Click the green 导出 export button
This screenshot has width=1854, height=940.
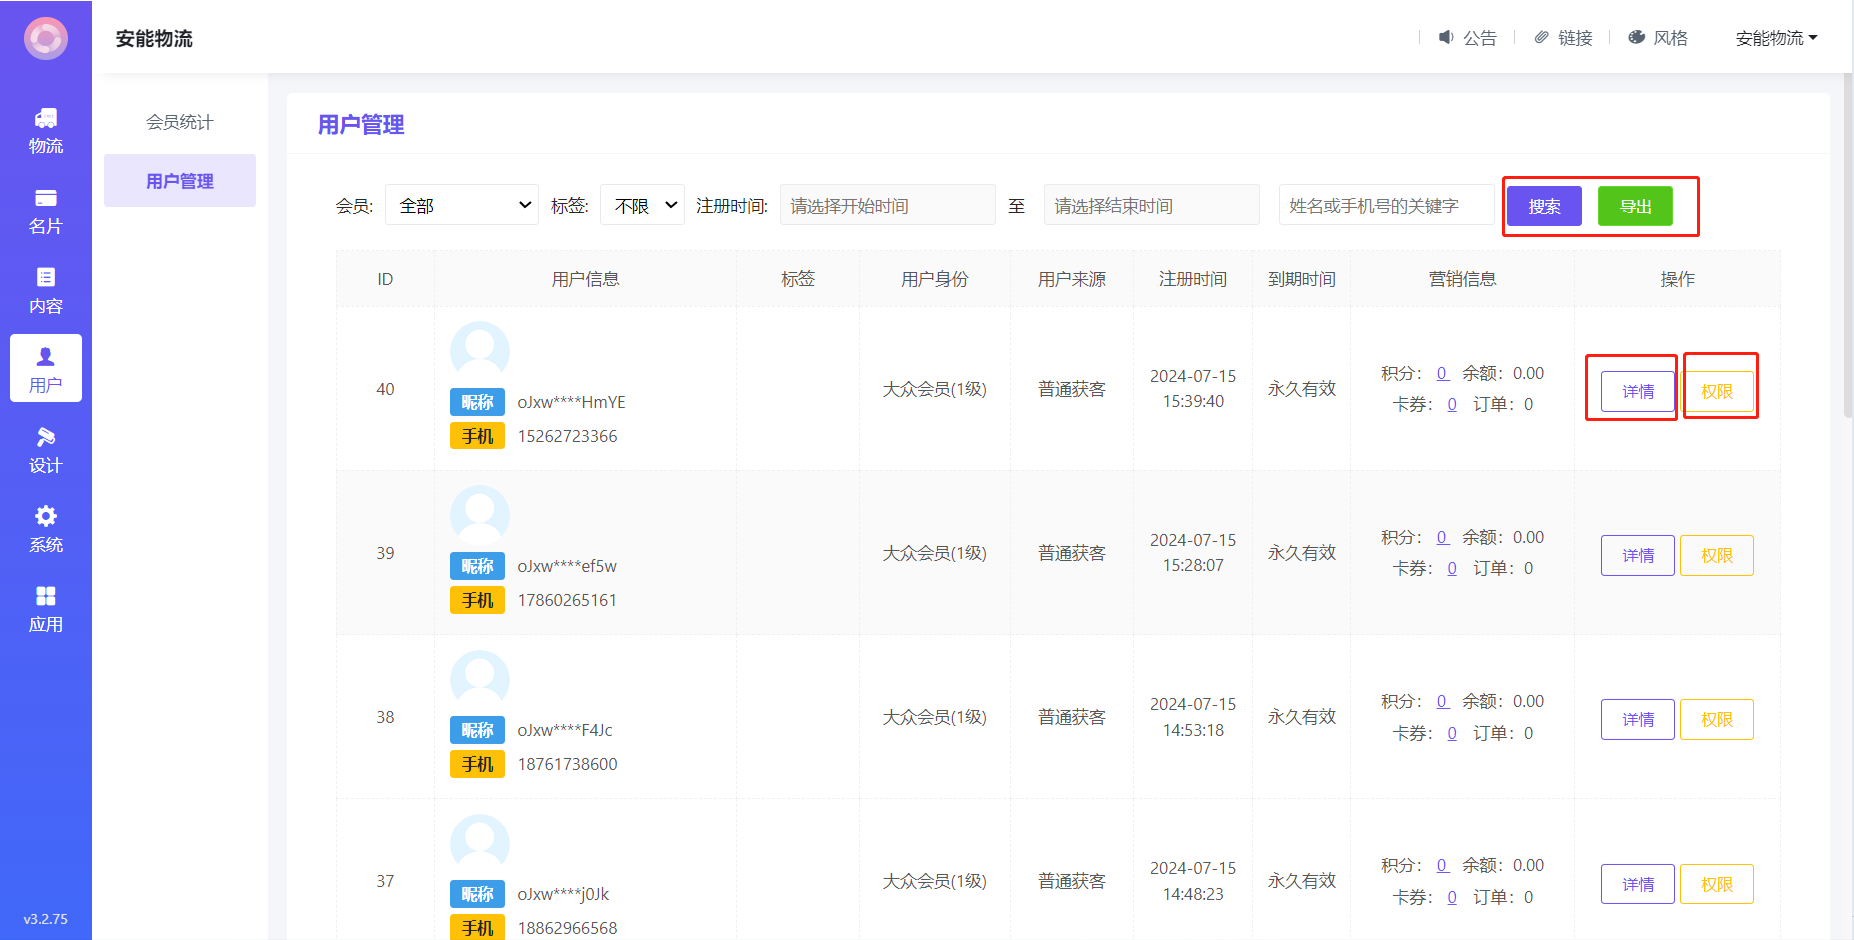tap(1635, 206)
